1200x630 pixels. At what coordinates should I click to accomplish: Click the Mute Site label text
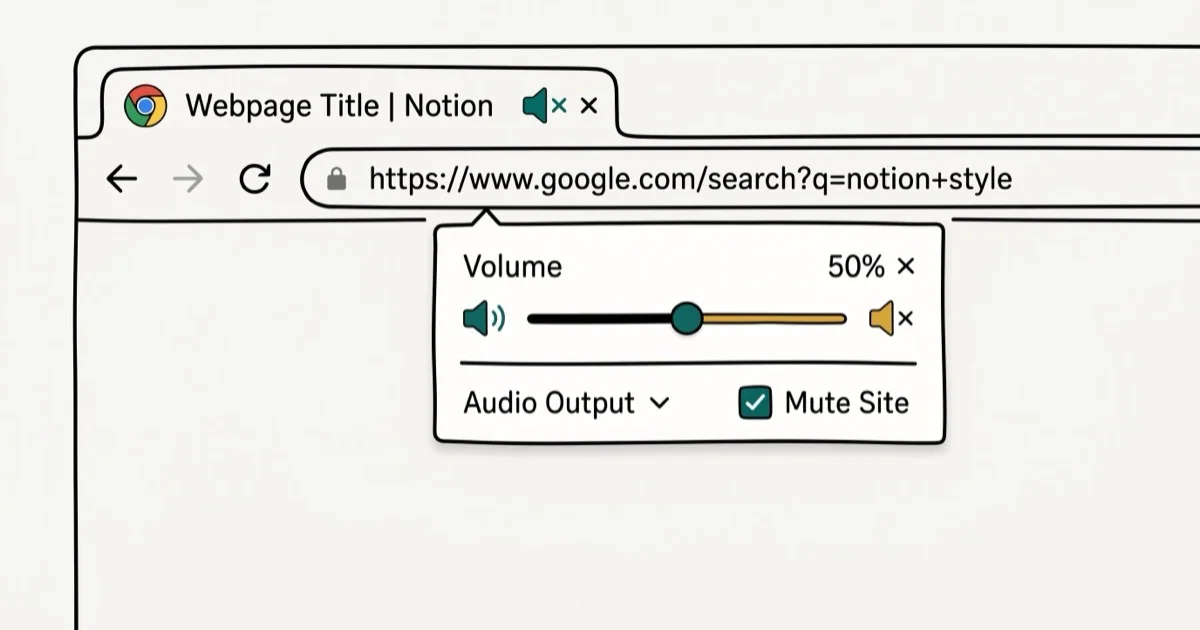[x=847, y=403]
